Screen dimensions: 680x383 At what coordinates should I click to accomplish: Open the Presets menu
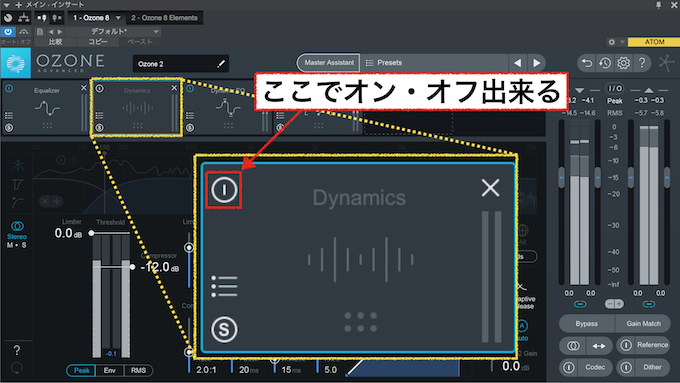click(x=384, y=63)
